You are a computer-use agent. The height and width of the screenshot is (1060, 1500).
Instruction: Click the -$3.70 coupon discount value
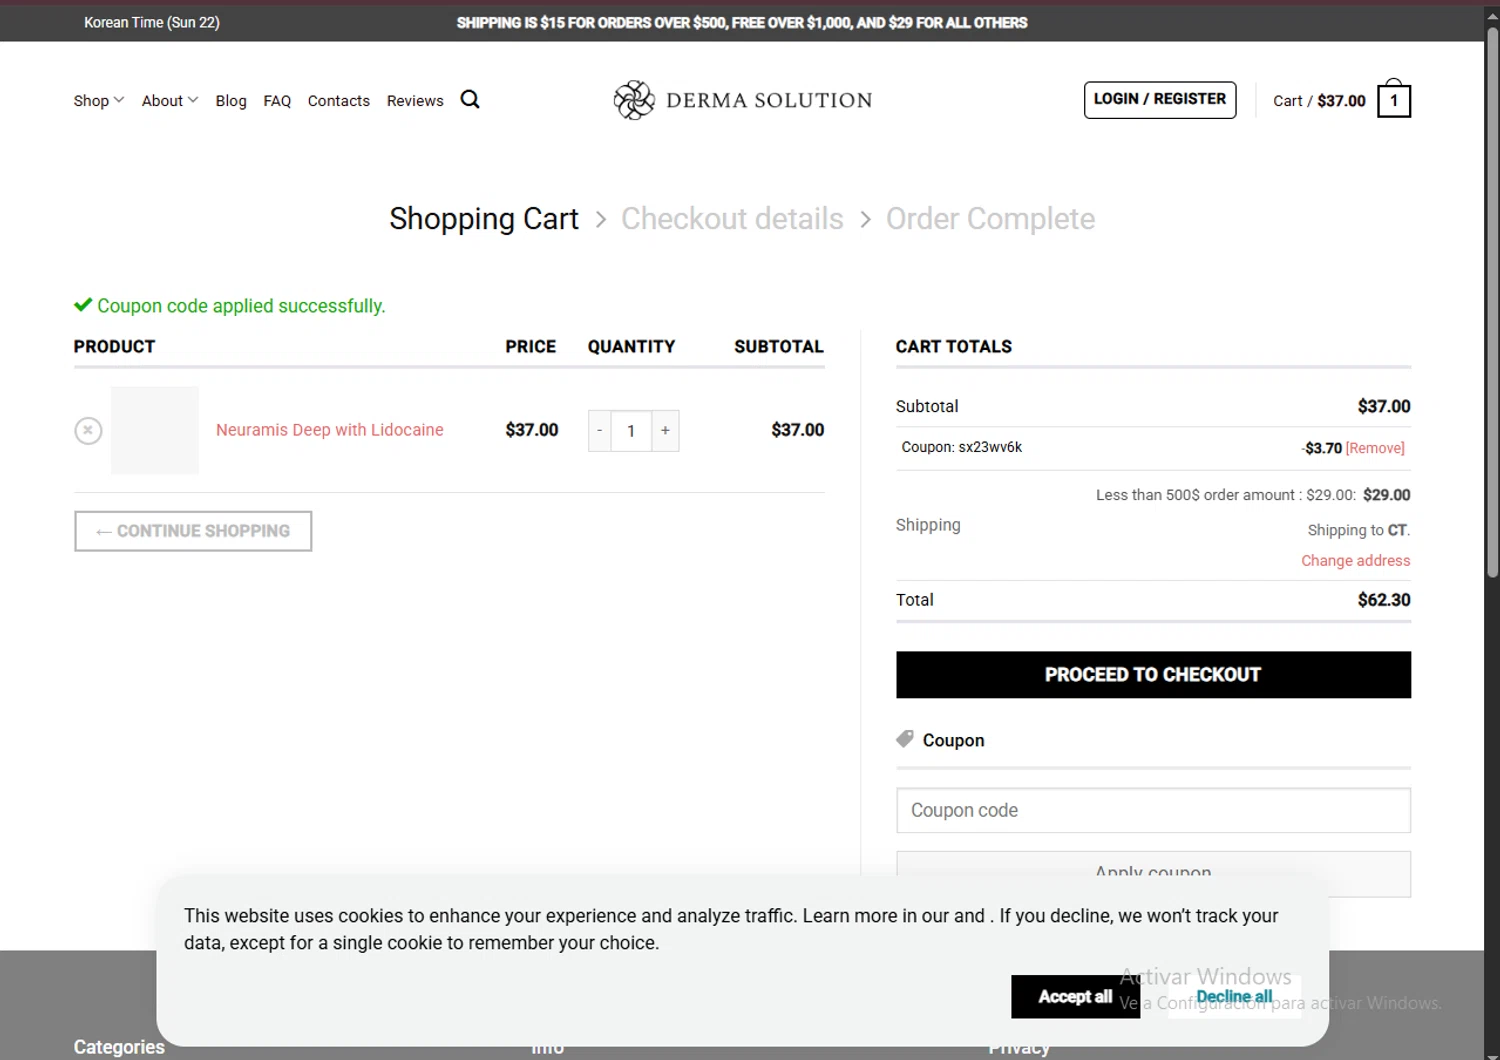1322,448
